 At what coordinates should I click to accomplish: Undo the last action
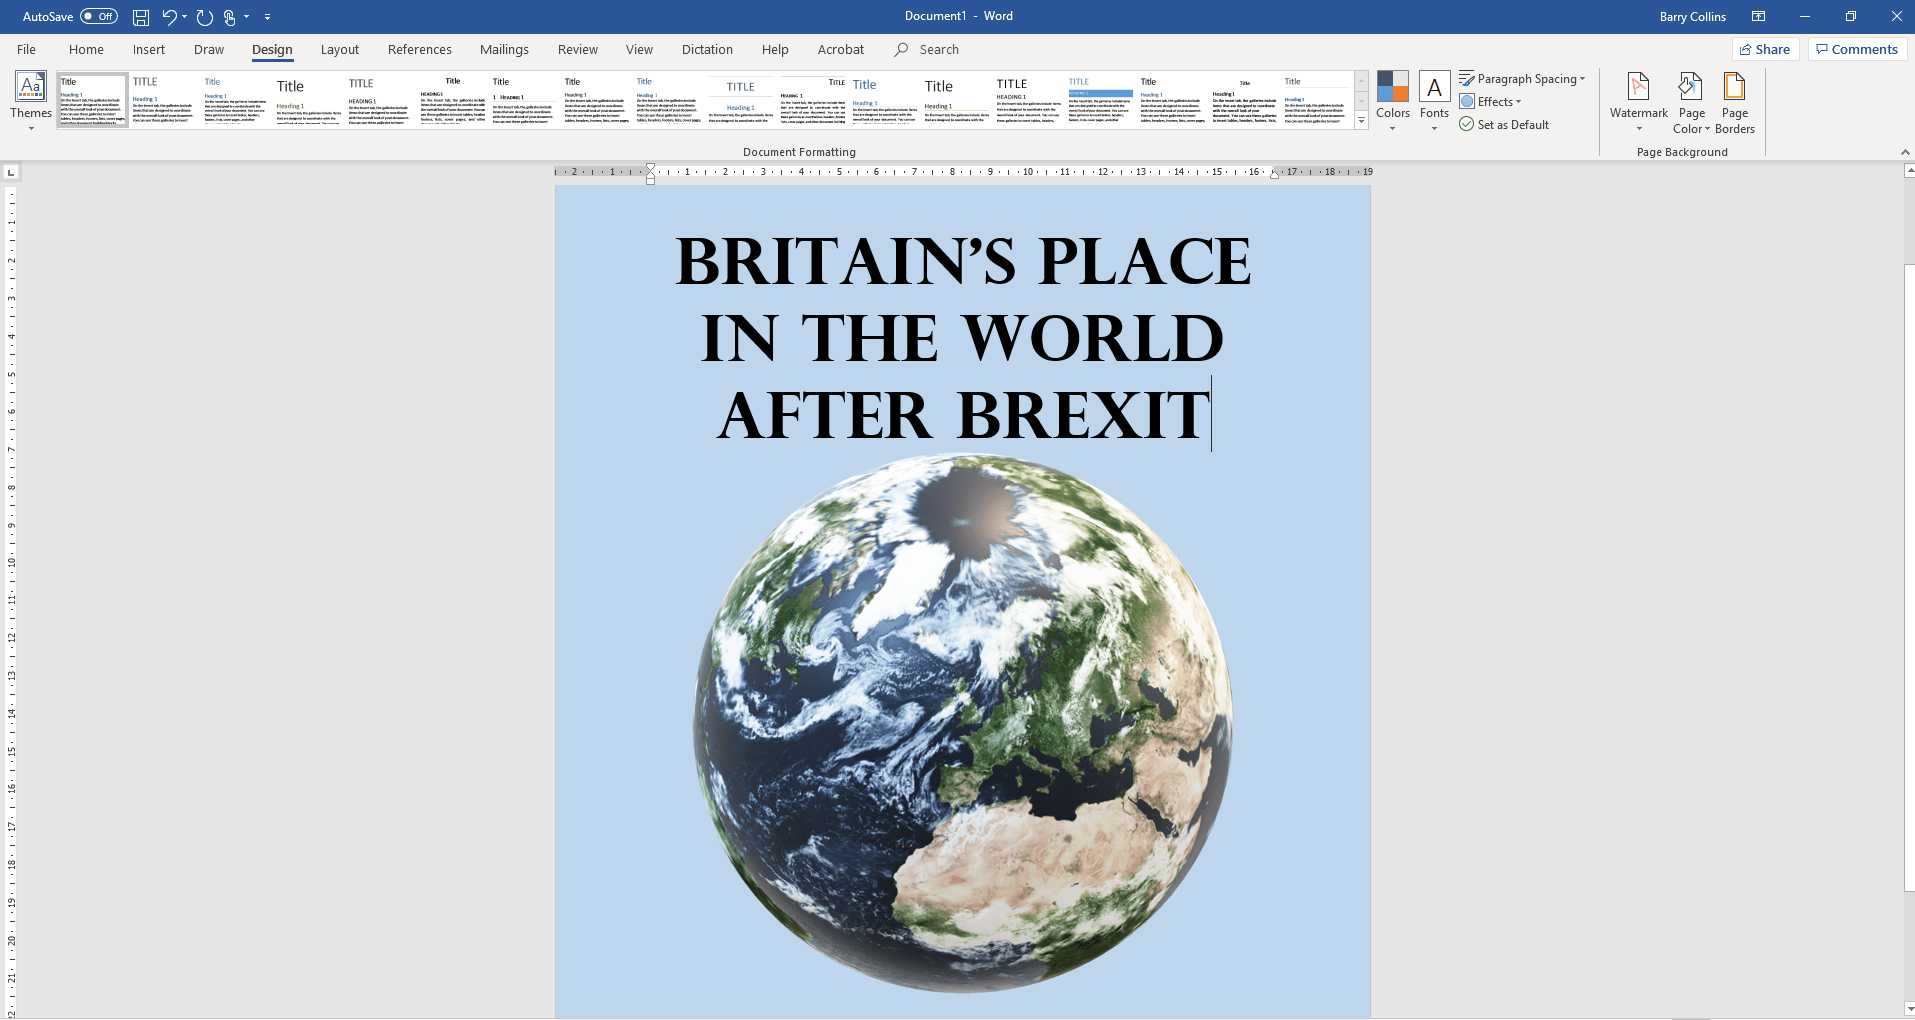[x=169, y=17]
